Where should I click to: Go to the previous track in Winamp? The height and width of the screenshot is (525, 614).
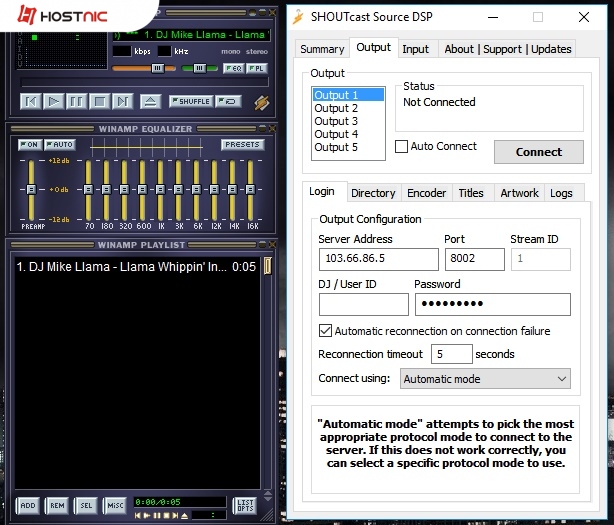click(x=31, y=101)
